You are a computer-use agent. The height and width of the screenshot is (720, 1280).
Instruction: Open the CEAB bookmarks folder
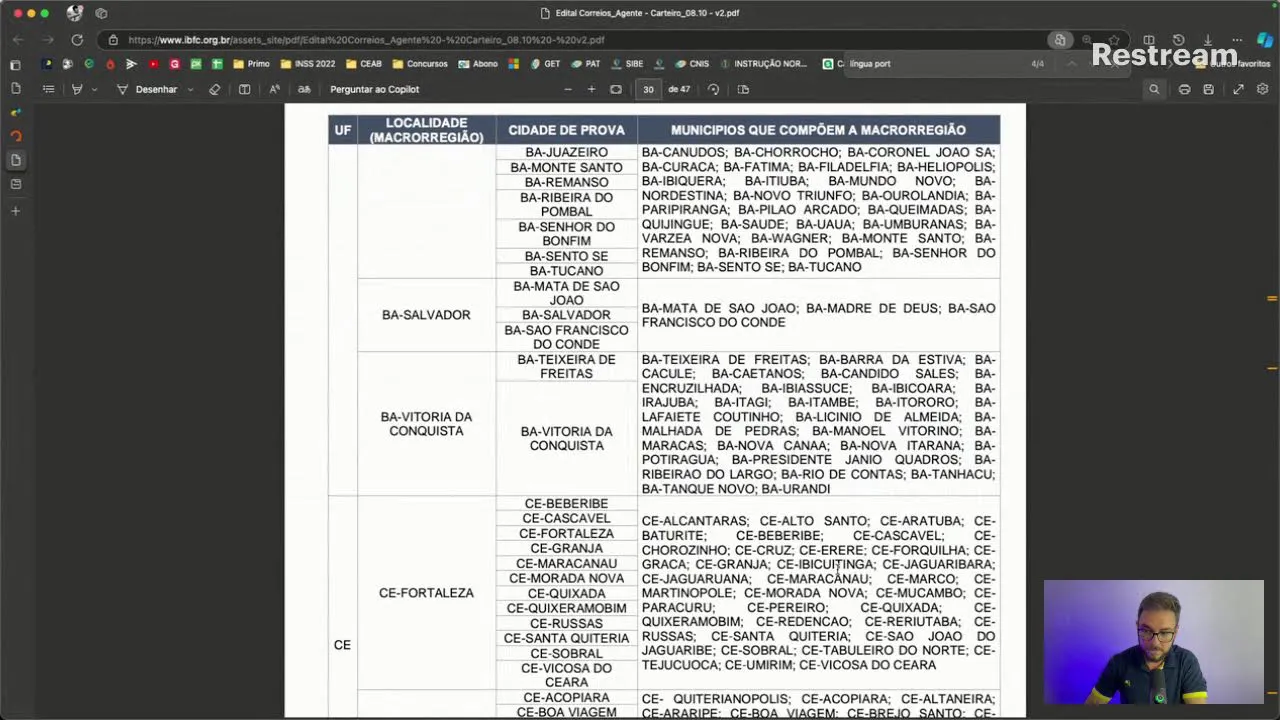(364, 64)
